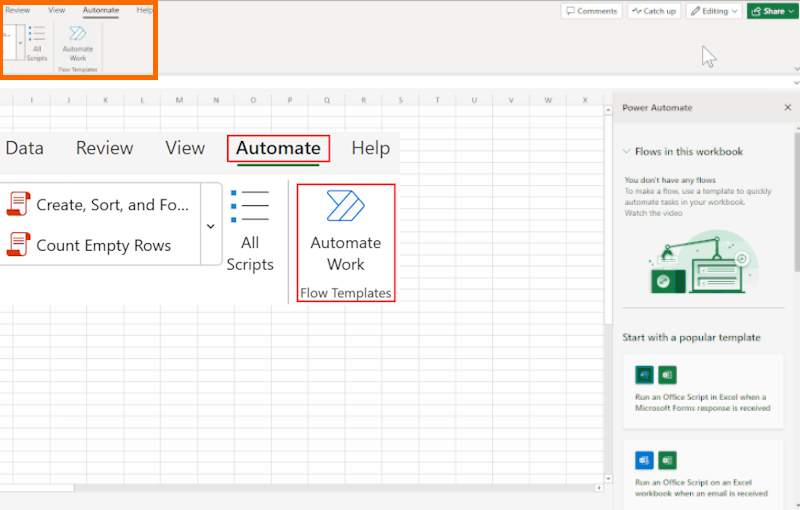The width and height of the screenshot is (800, 510).
Task: Open the Watch the video link
Action: point(654,213)
